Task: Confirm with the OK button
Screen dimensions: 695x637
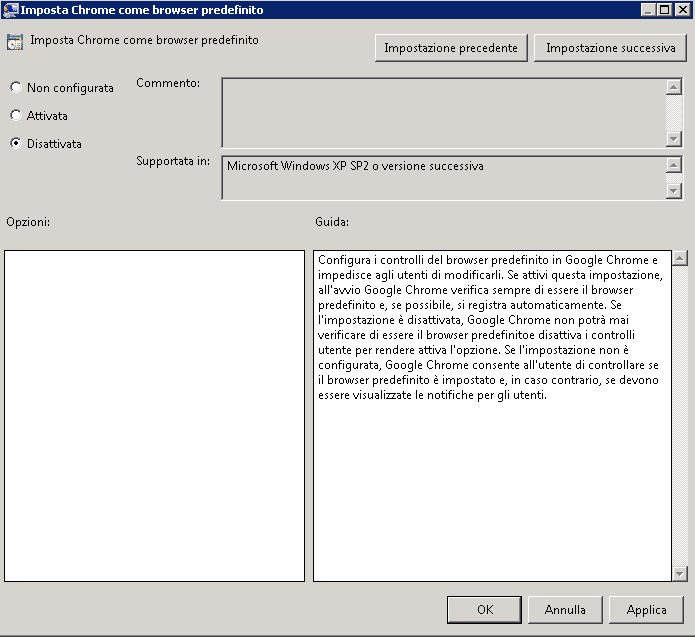Action: tap(484, 610)
